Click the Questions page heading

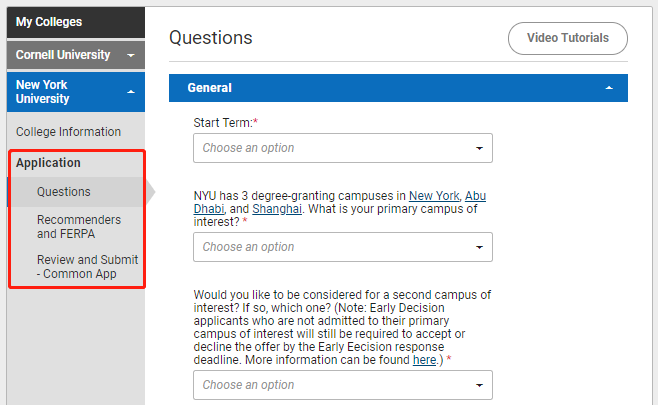click(x=211, y=38)
